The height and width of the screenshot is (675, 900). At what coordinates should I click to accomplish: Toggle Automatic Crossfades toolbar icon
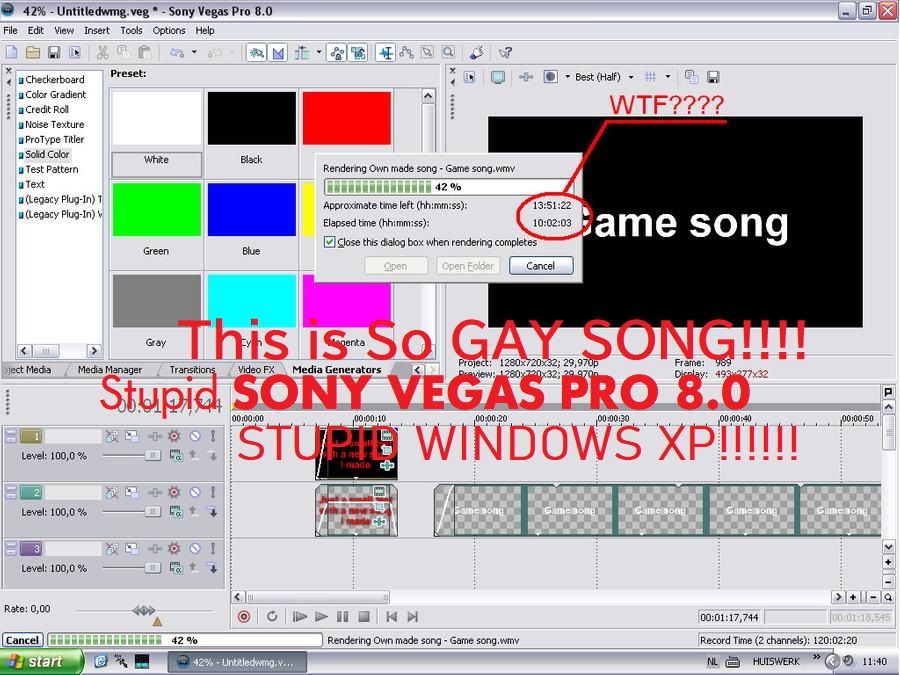(278, 53)
